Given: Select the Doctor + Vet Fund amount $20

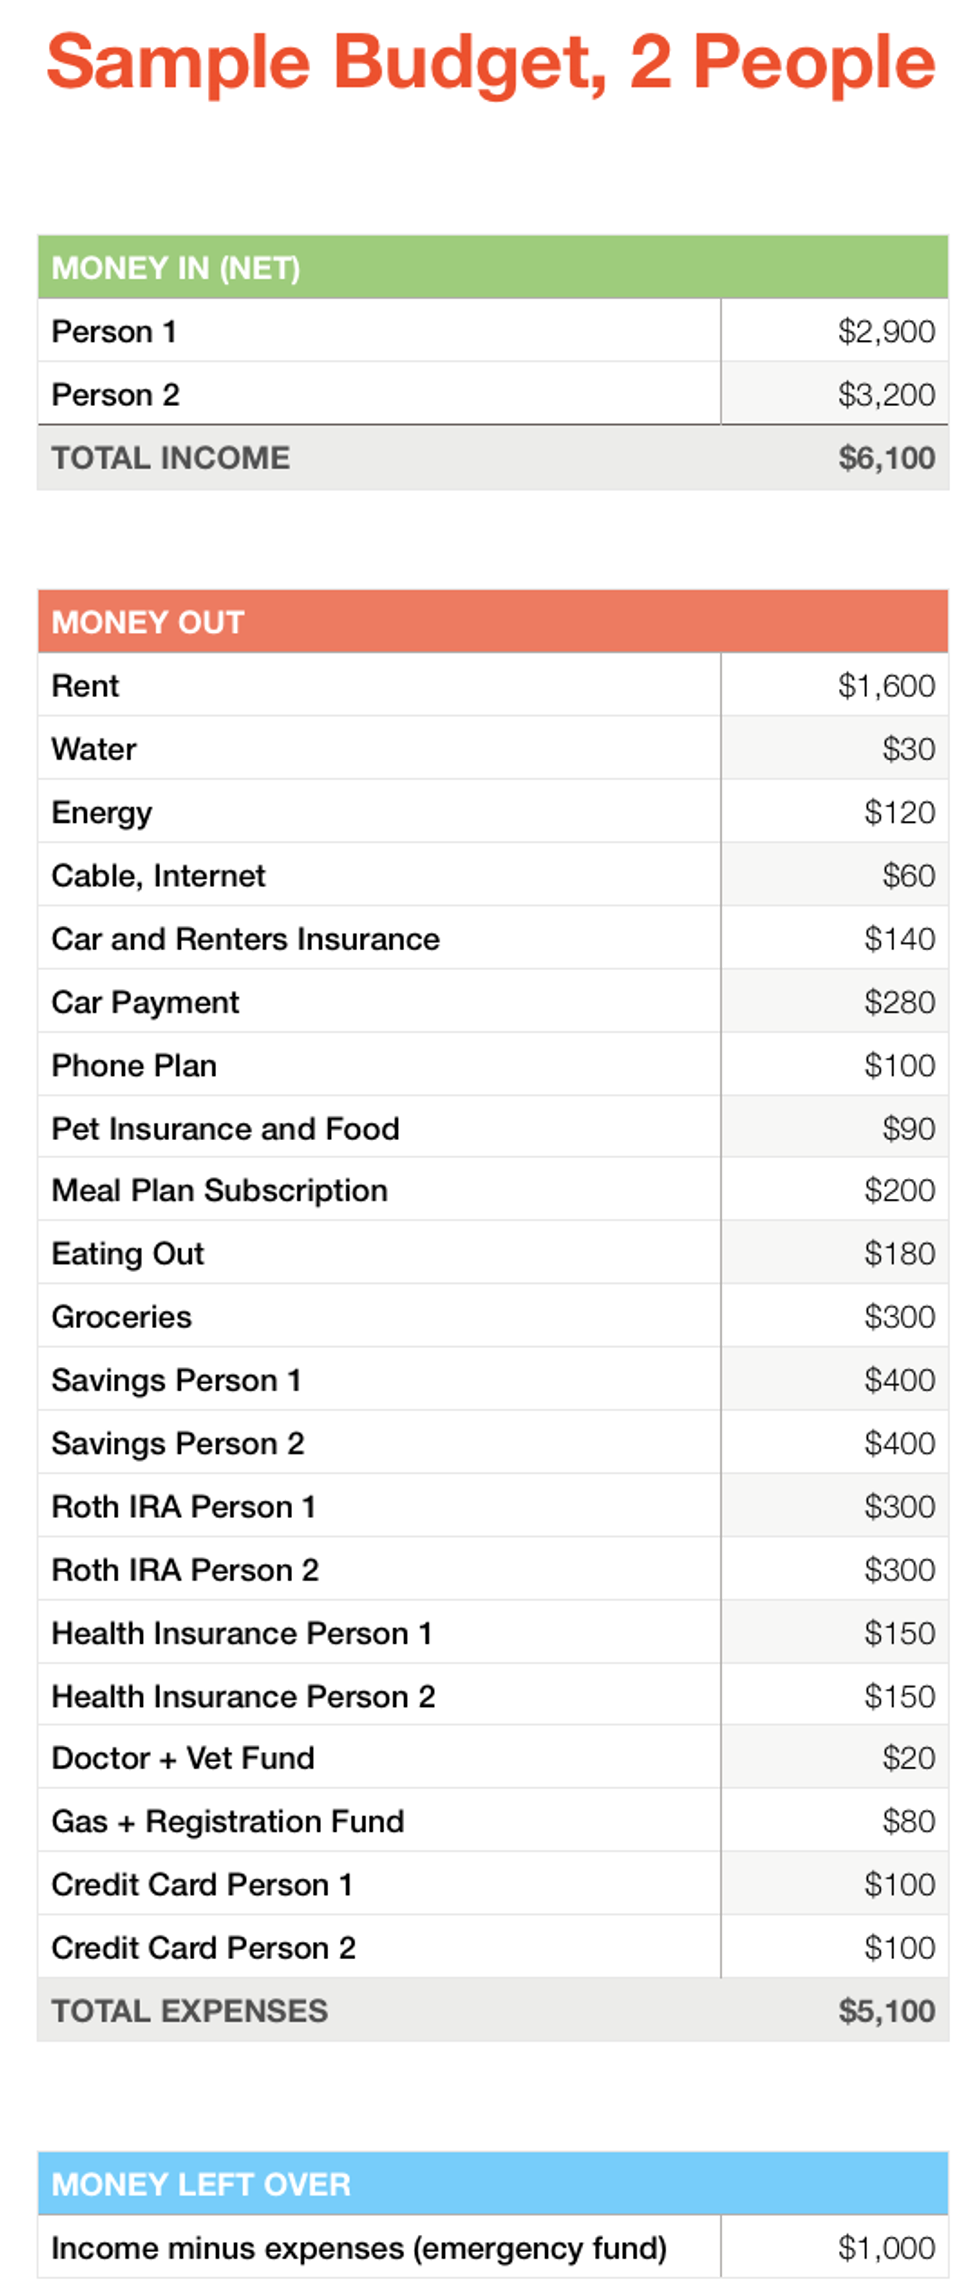Looking at the screenshot, I should click(x=908, y=1758).
